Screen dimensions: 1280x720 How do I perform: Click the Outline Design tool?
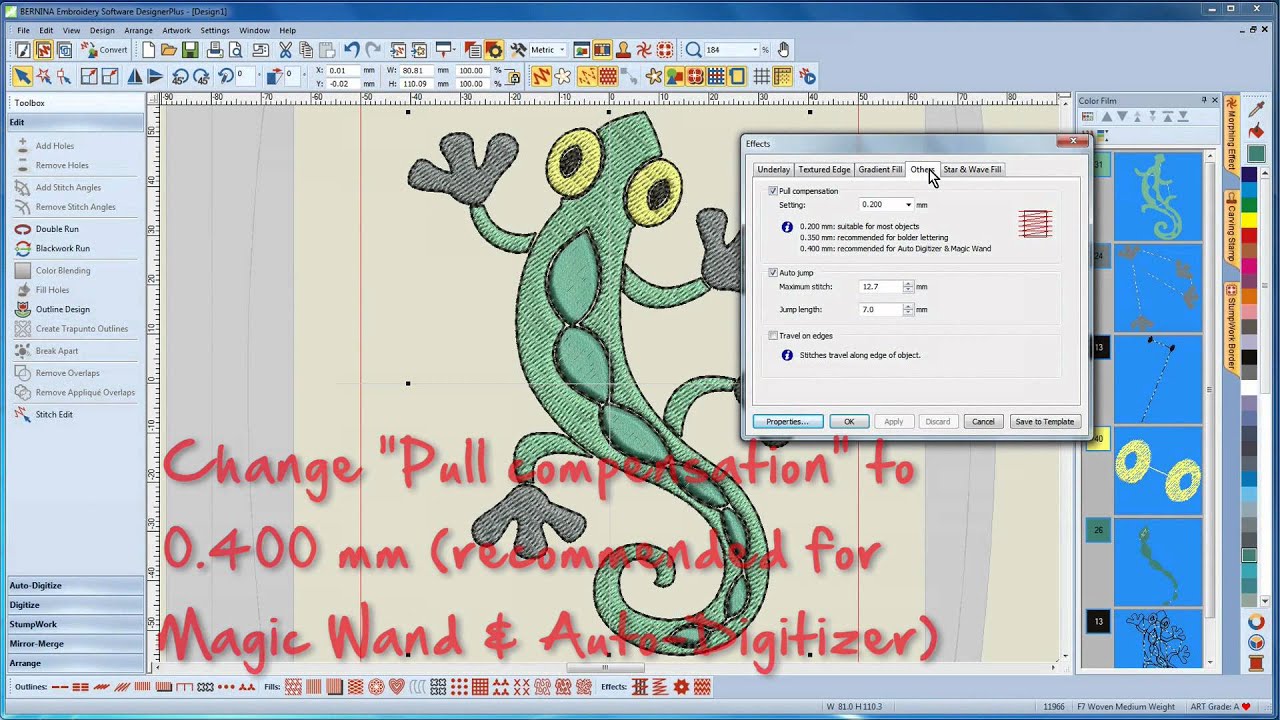tap(62, 309)
